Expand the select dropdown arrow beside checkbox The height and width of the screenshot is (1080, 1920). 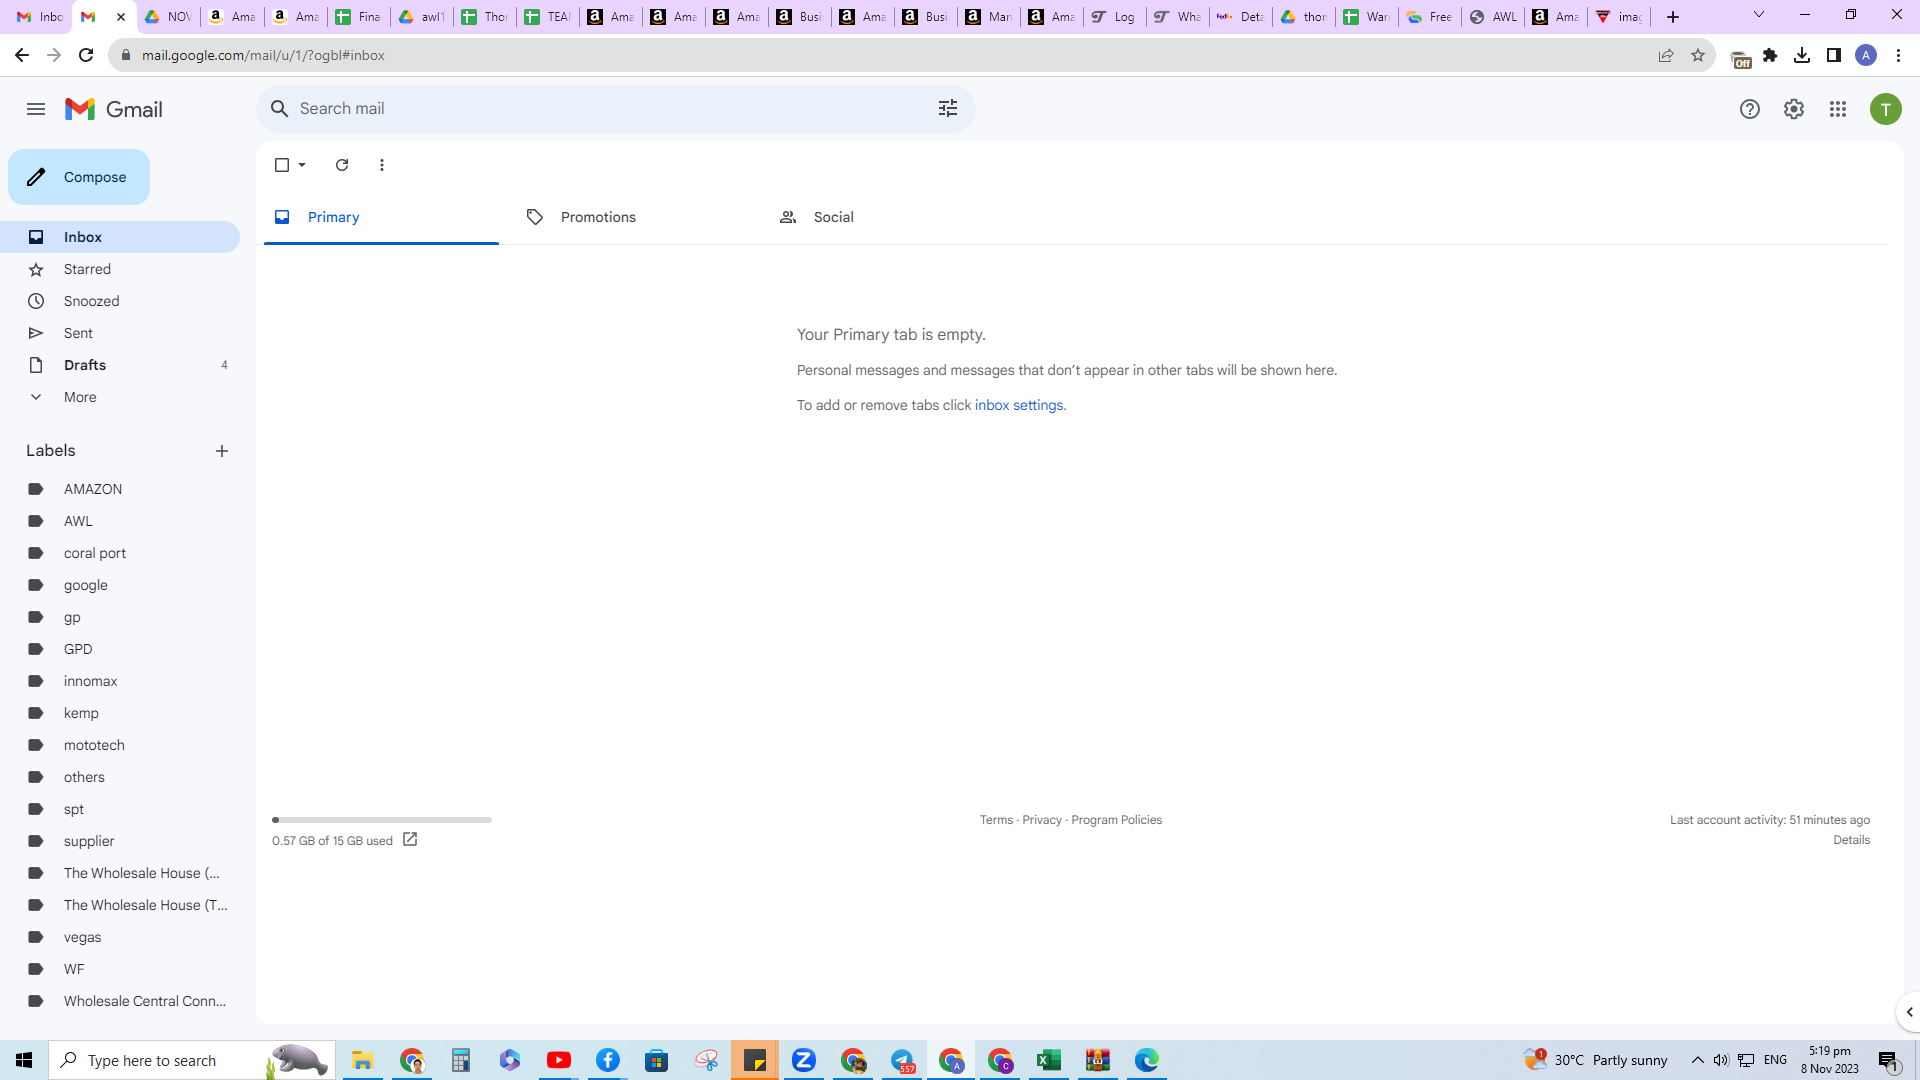point(302,165)
